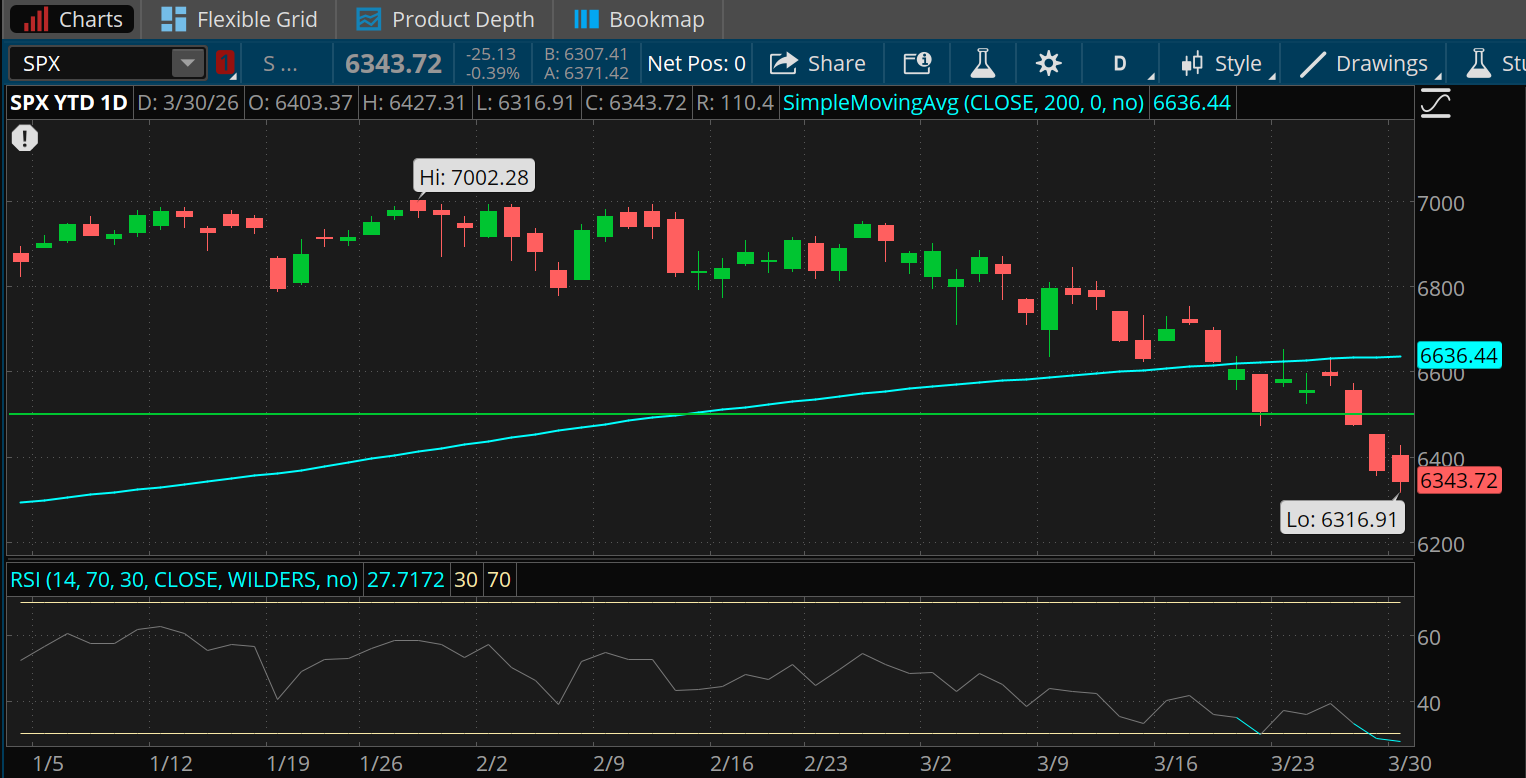Click the 6343.72 price label on the axis
Viewport: 1526px width, 778px height.
tap(1459, 481)
